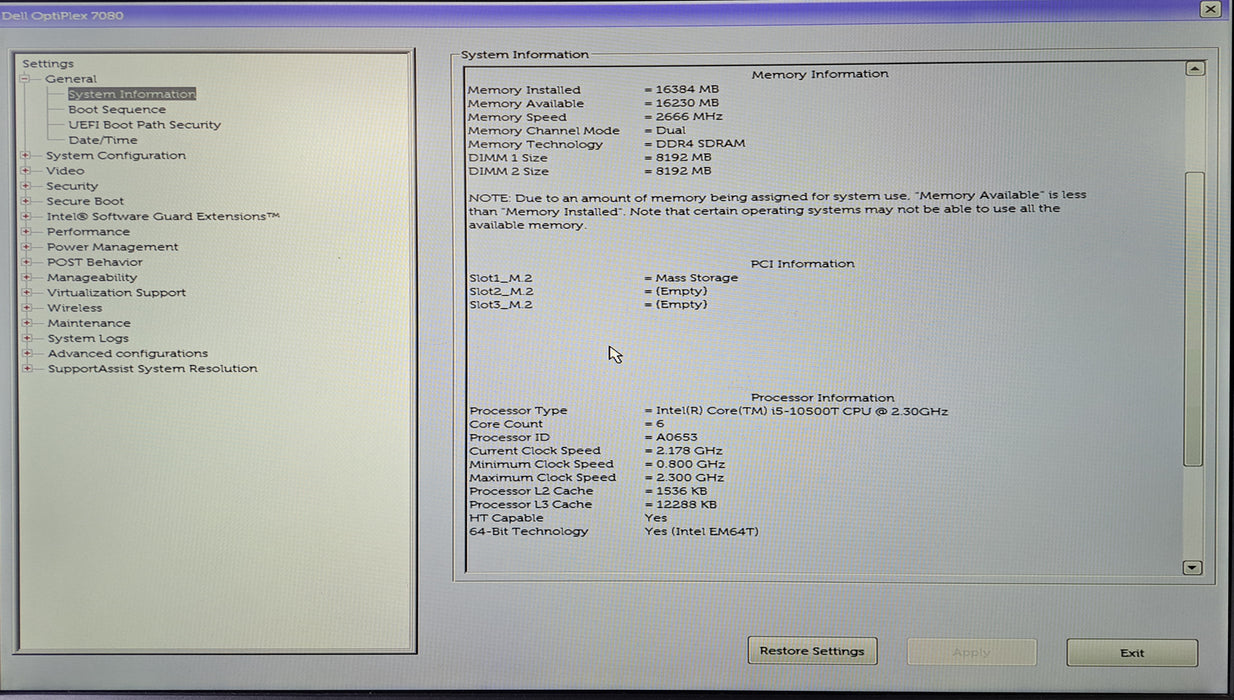Expand the Advanced configurations node

[x=26, y=353]
